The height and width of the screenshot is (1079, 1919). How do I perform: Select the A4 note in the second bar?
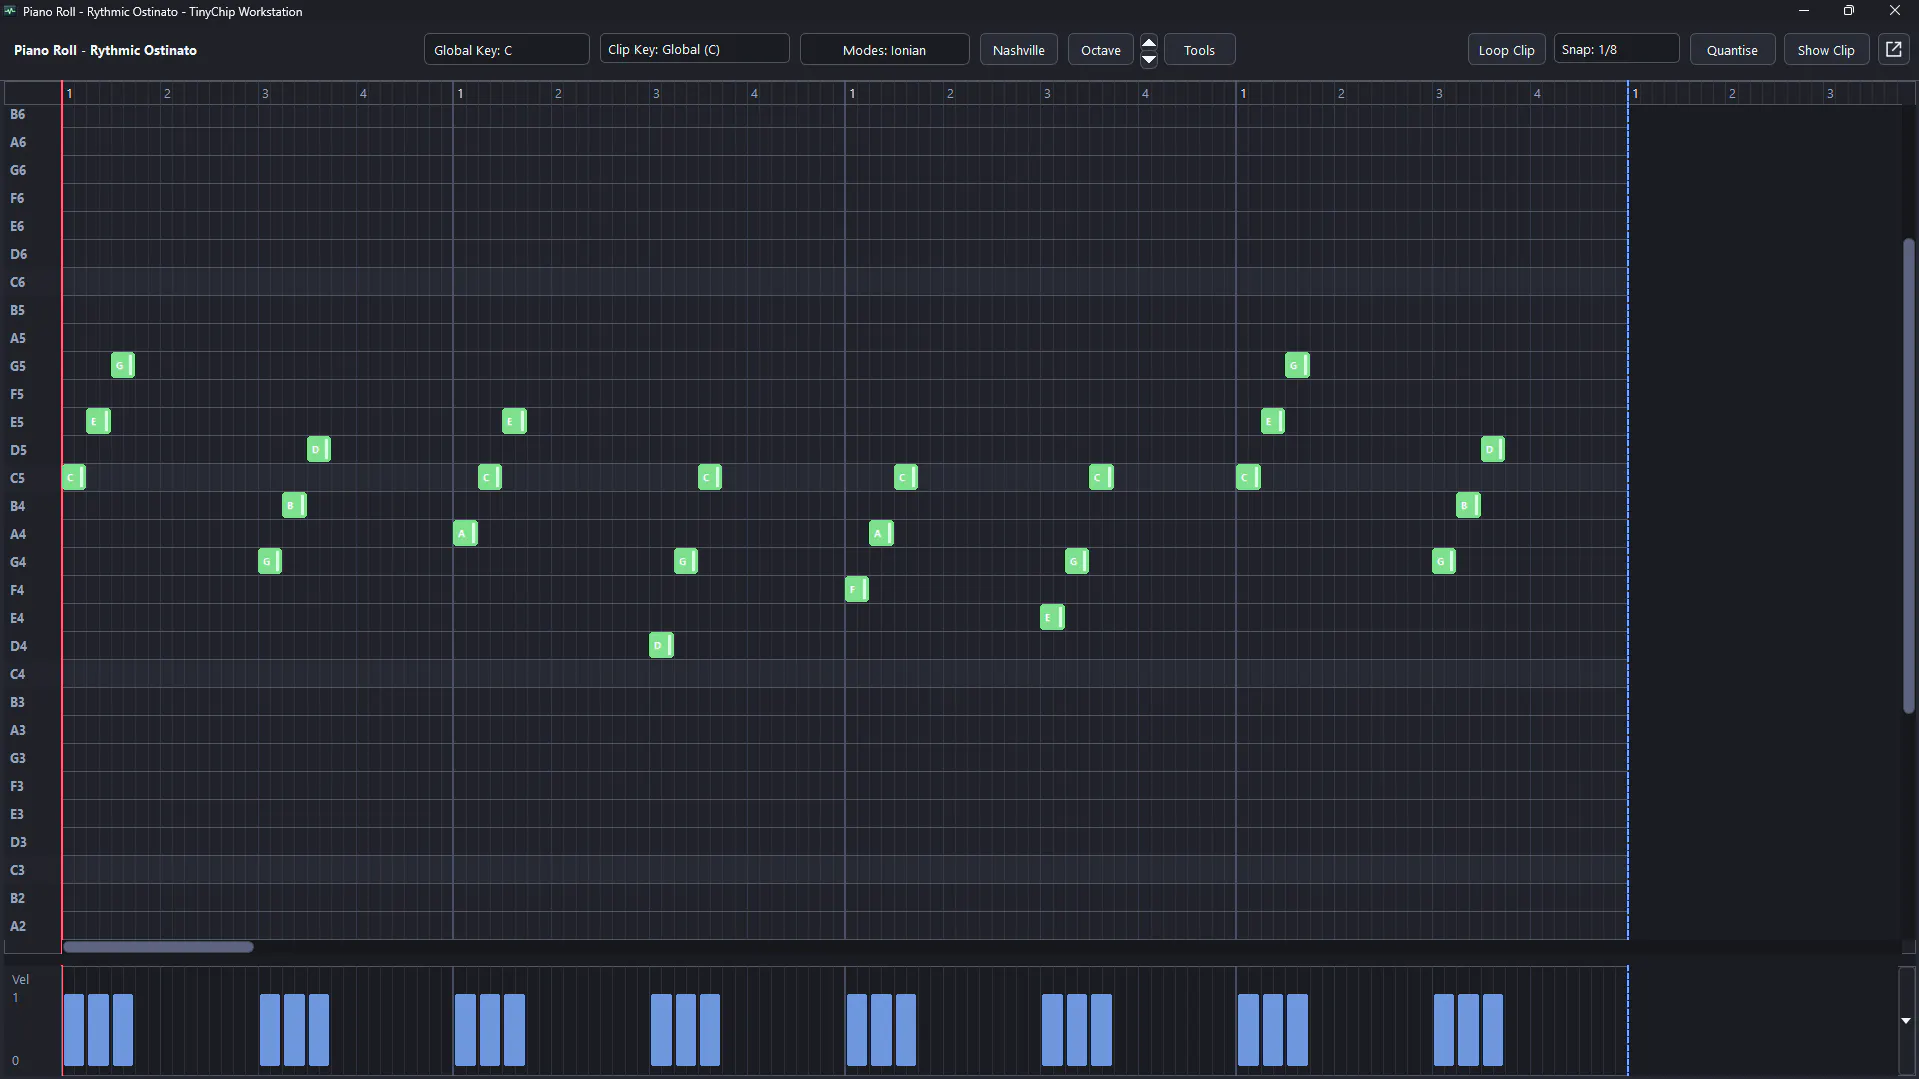point(465,533)
